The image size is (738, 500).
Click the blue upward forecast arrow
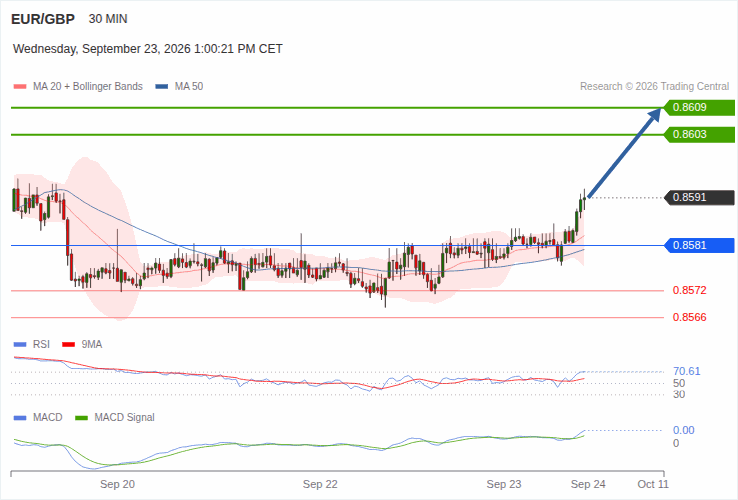click(624, 153)
